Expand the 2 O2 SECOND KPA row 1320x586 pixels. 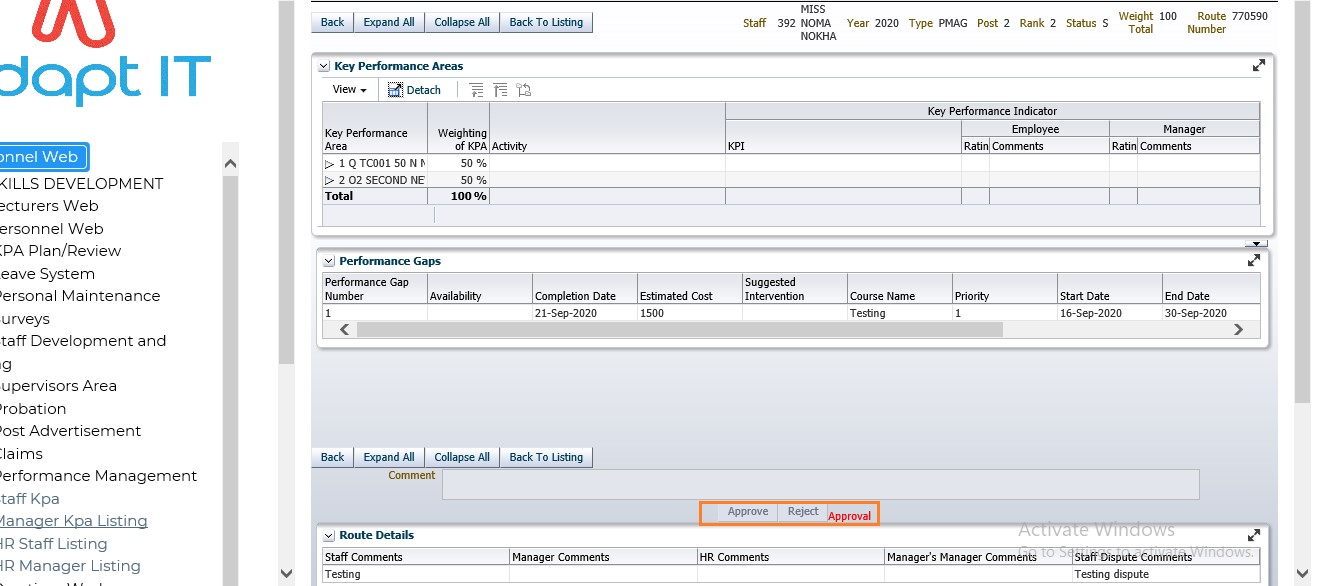pyautogui.click(x=330, y=180)
